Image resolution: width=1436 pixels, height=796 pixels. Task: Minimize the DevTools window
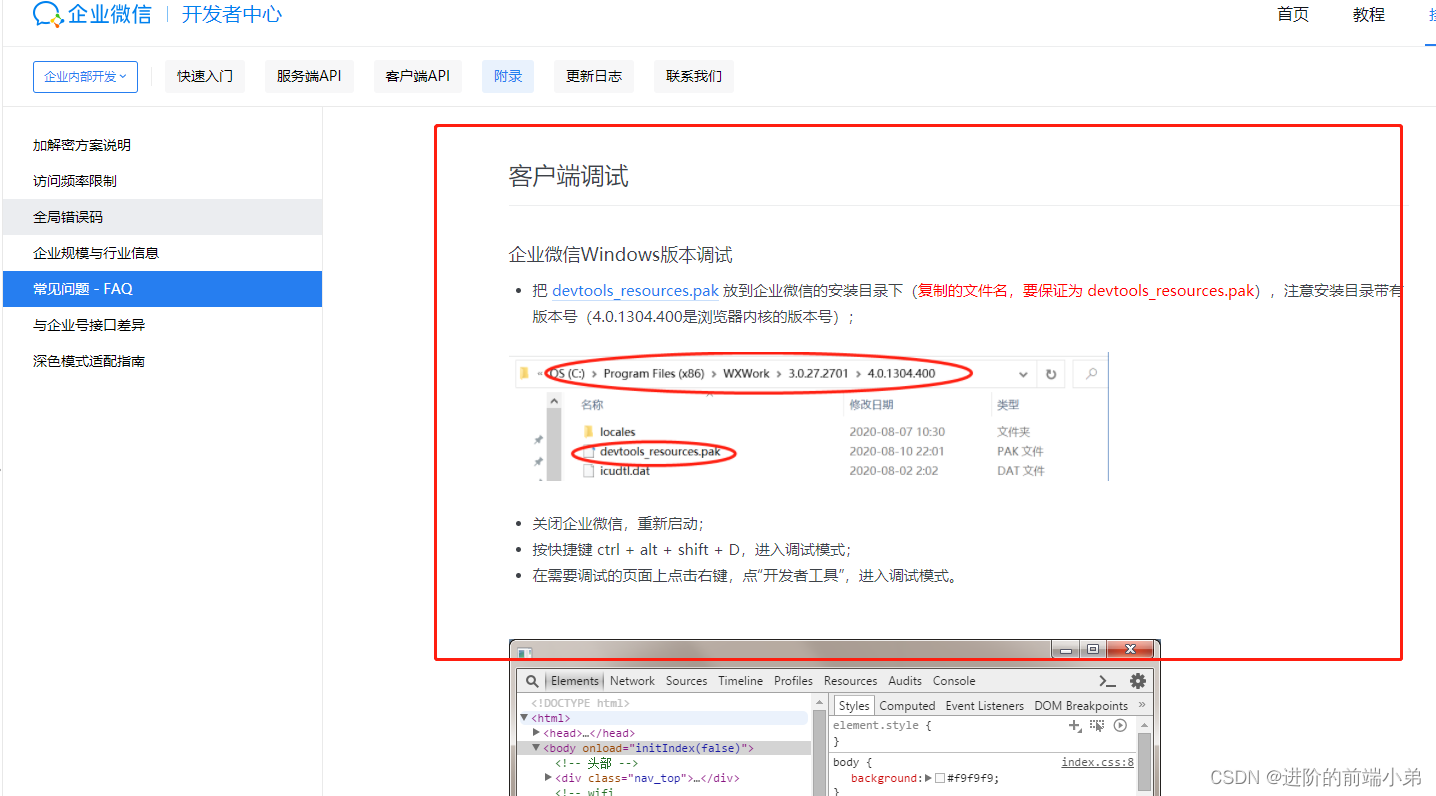1067,650
